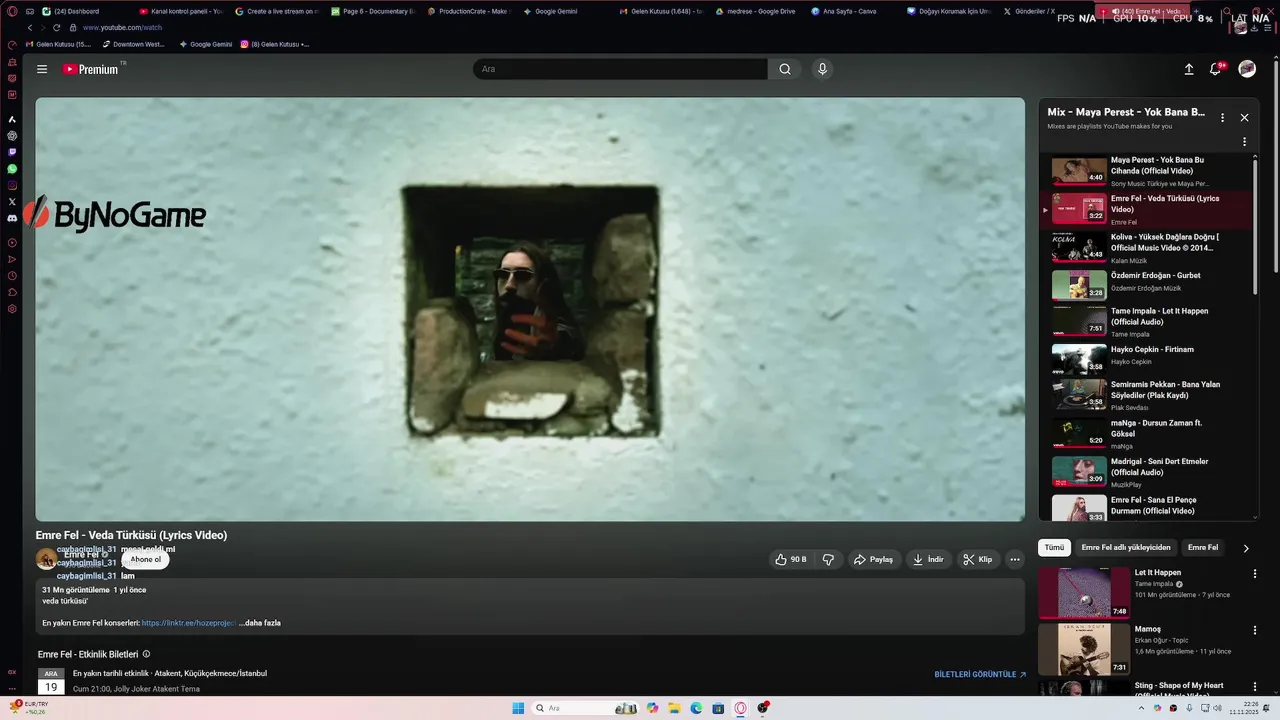Play Hayko Cepkin - Fırtınam item

[1147, 360]
